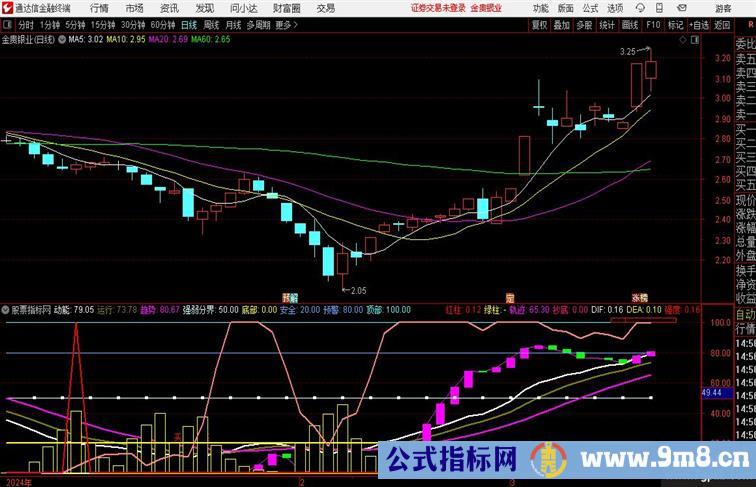The width and height of the screenshot is (756, 487).
Task: Open the mail envelope icon
Action: pyautogui.click(x=682, y=8)
